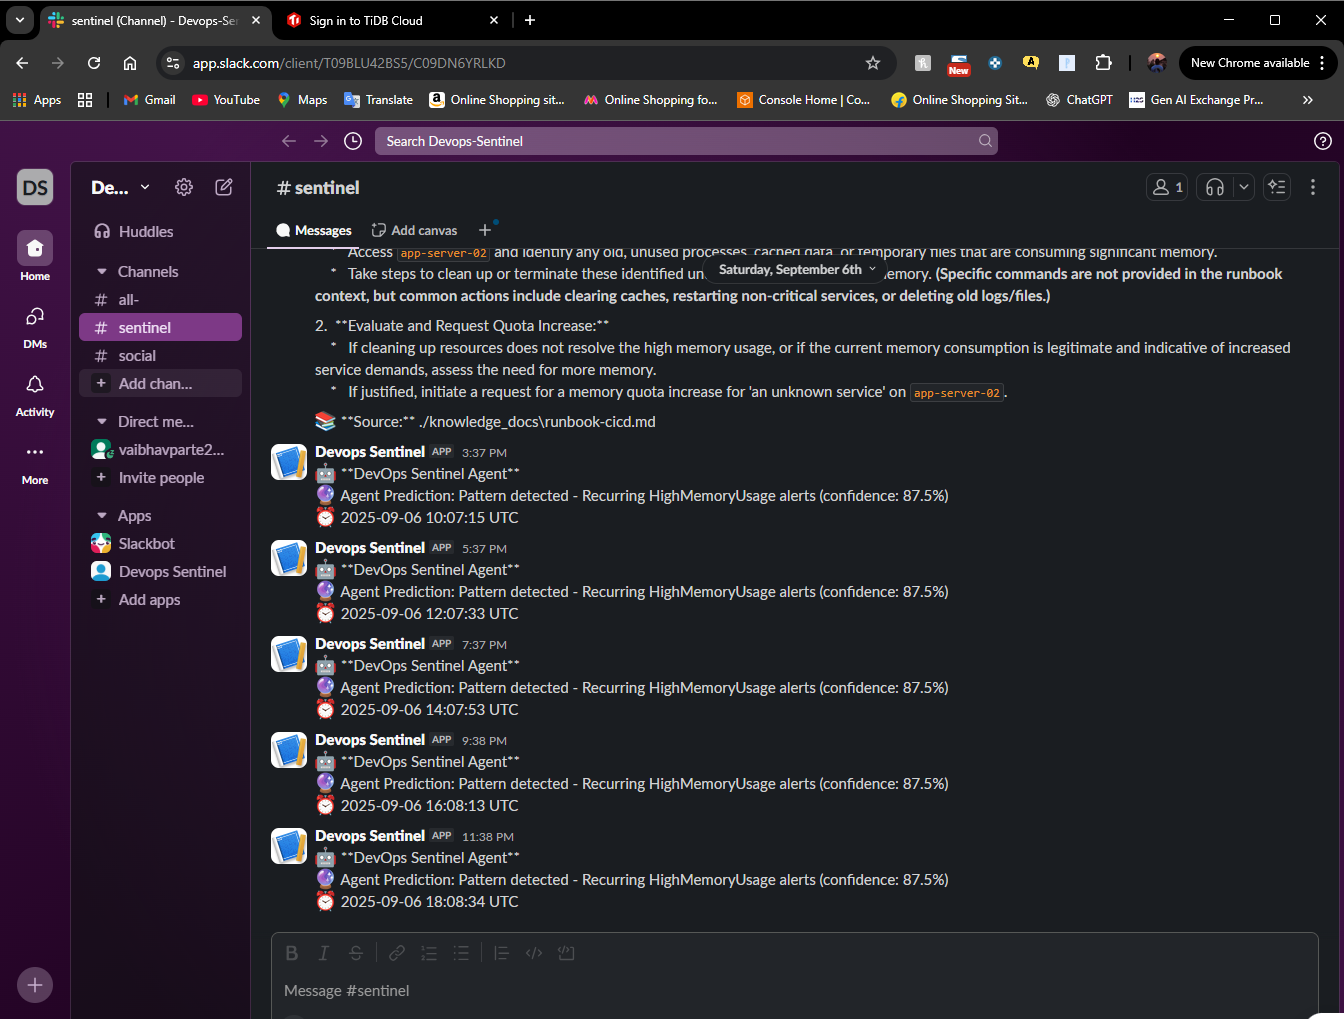This screenshot has height=1019, width=1344.
Task: Go forward in Slack history
Action: point(321,141)
